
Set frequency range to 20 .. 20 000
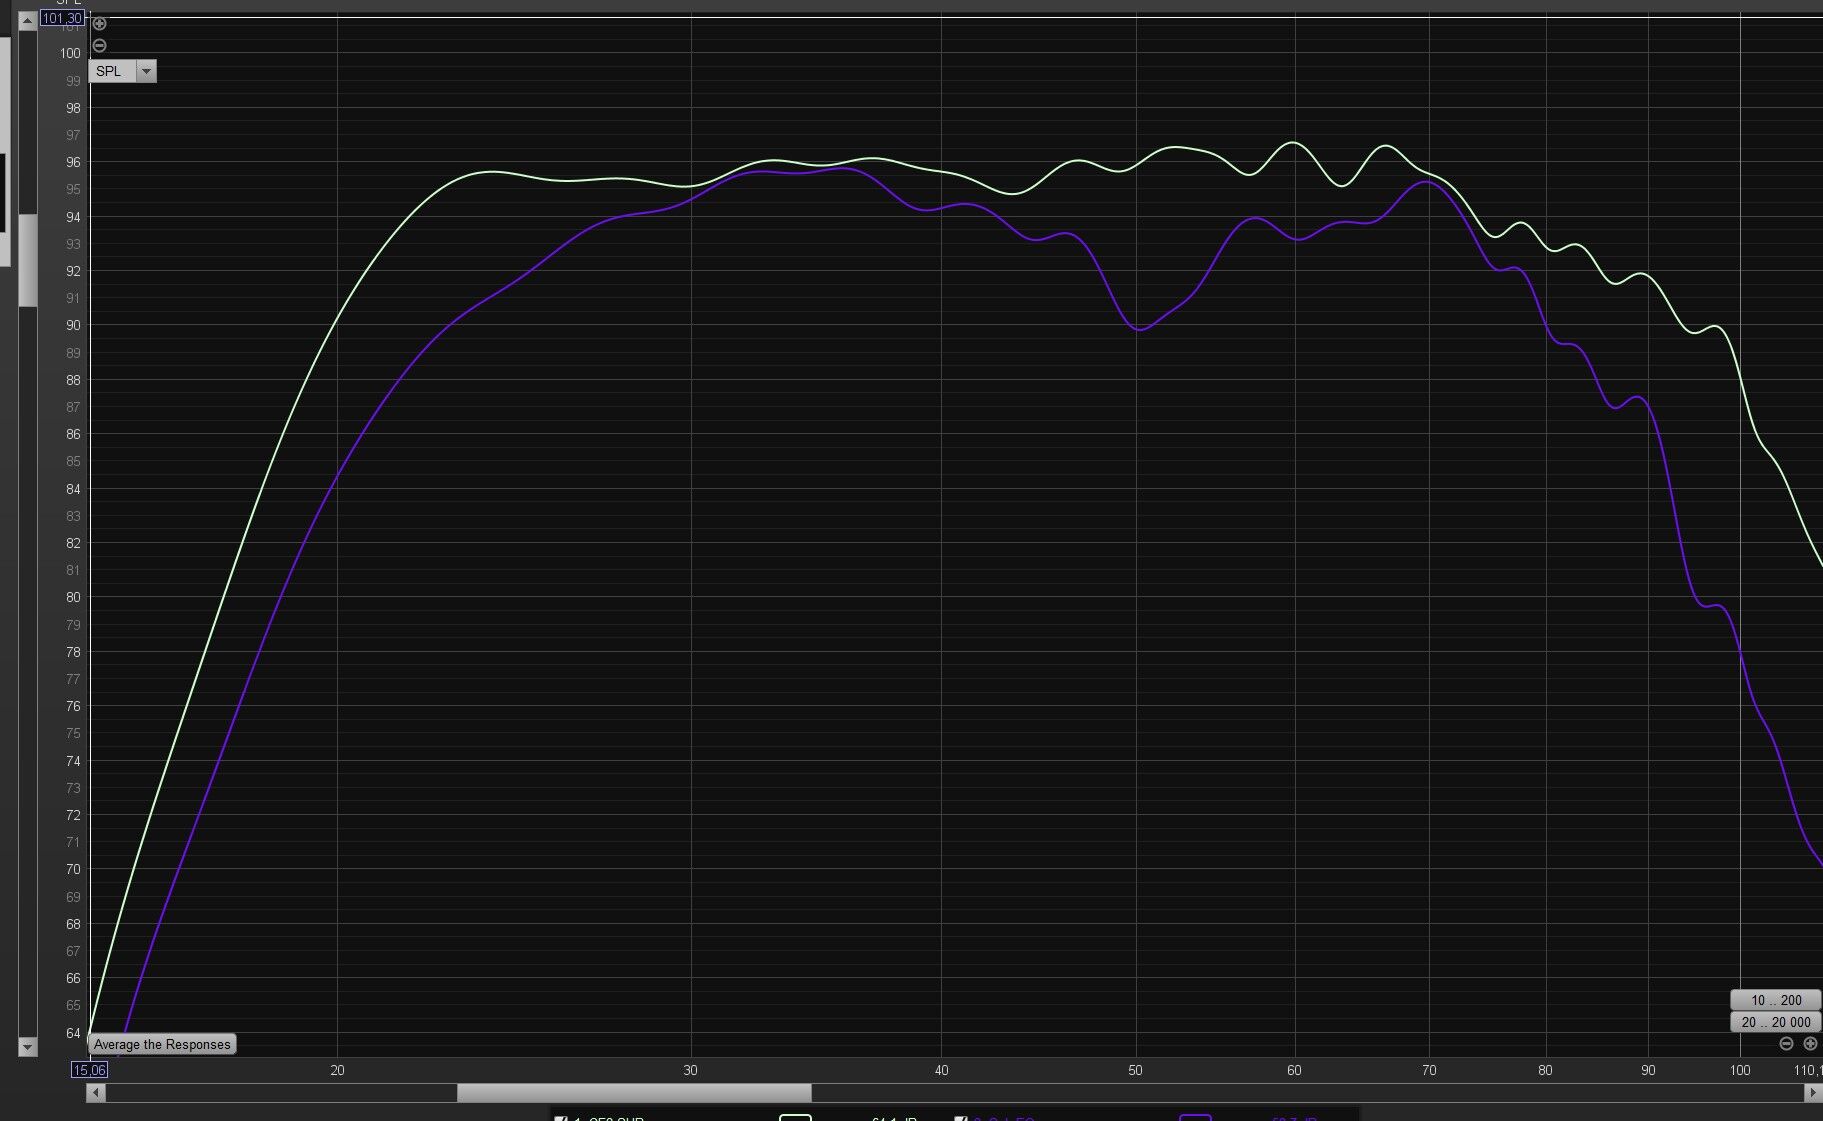pyautogui.click(x=1776, y=1022)
